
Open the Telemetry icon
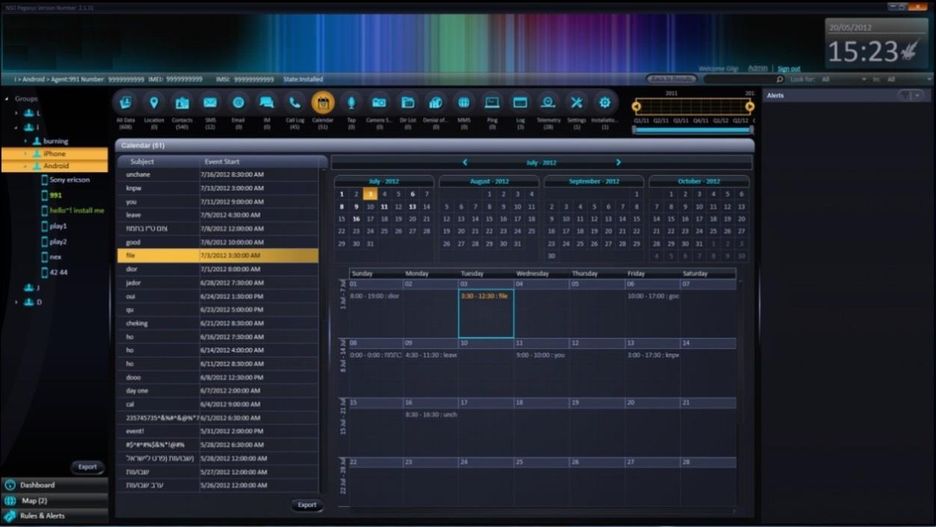(x=548, y=103)
